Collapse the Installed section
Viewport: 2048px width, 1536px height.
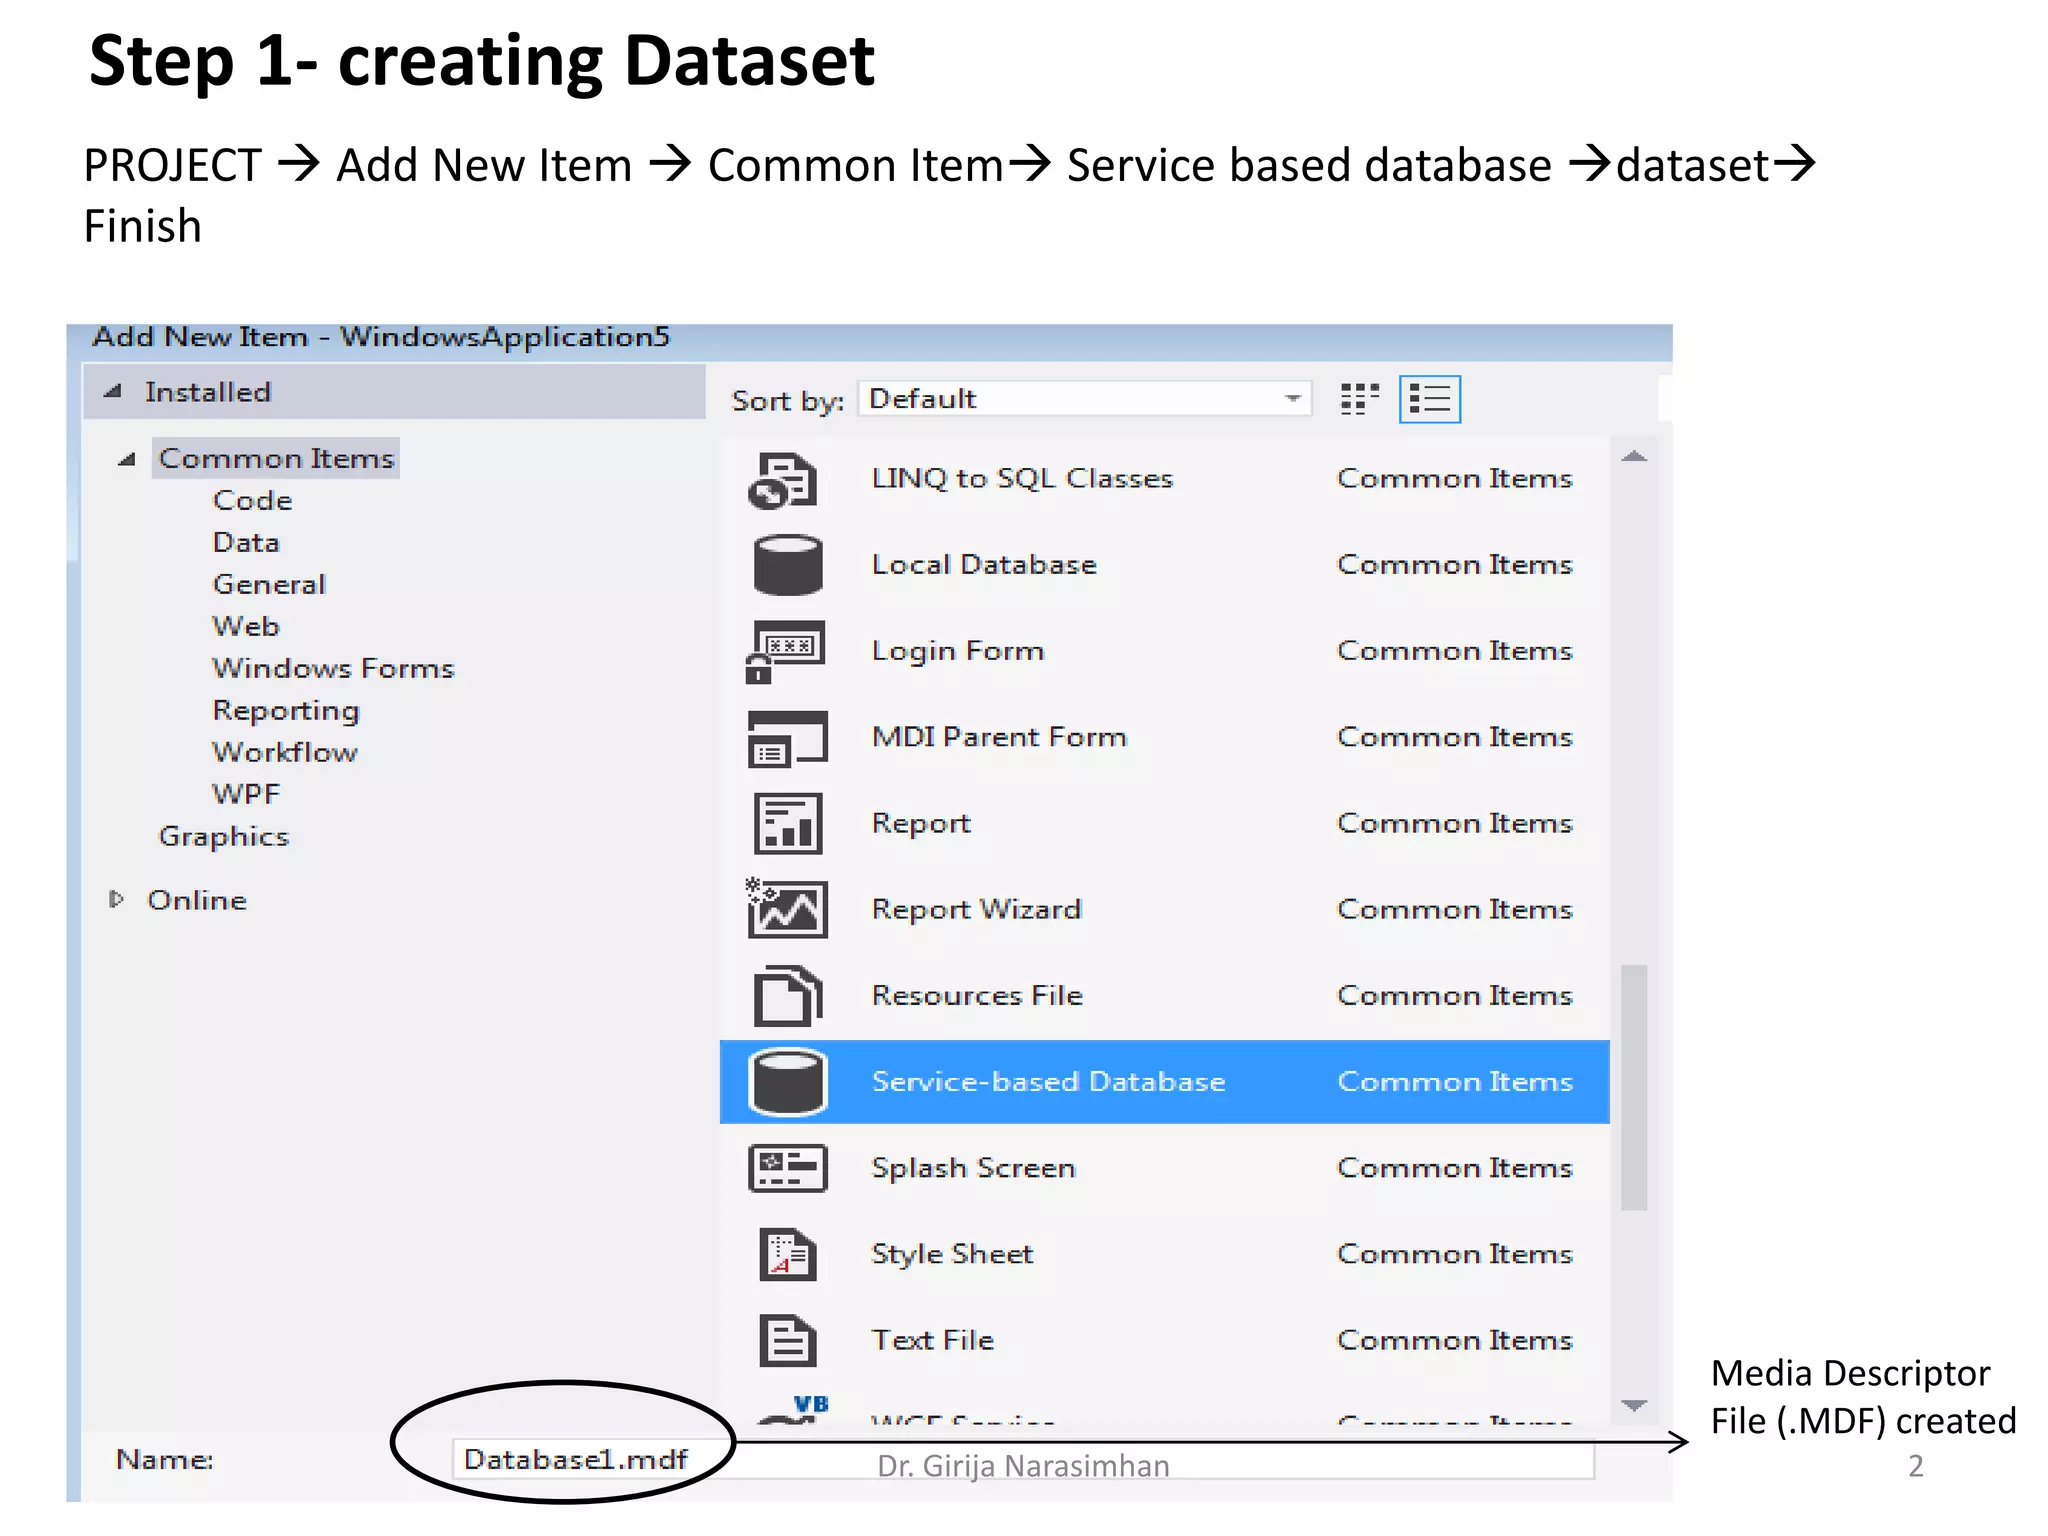[114, 392]
